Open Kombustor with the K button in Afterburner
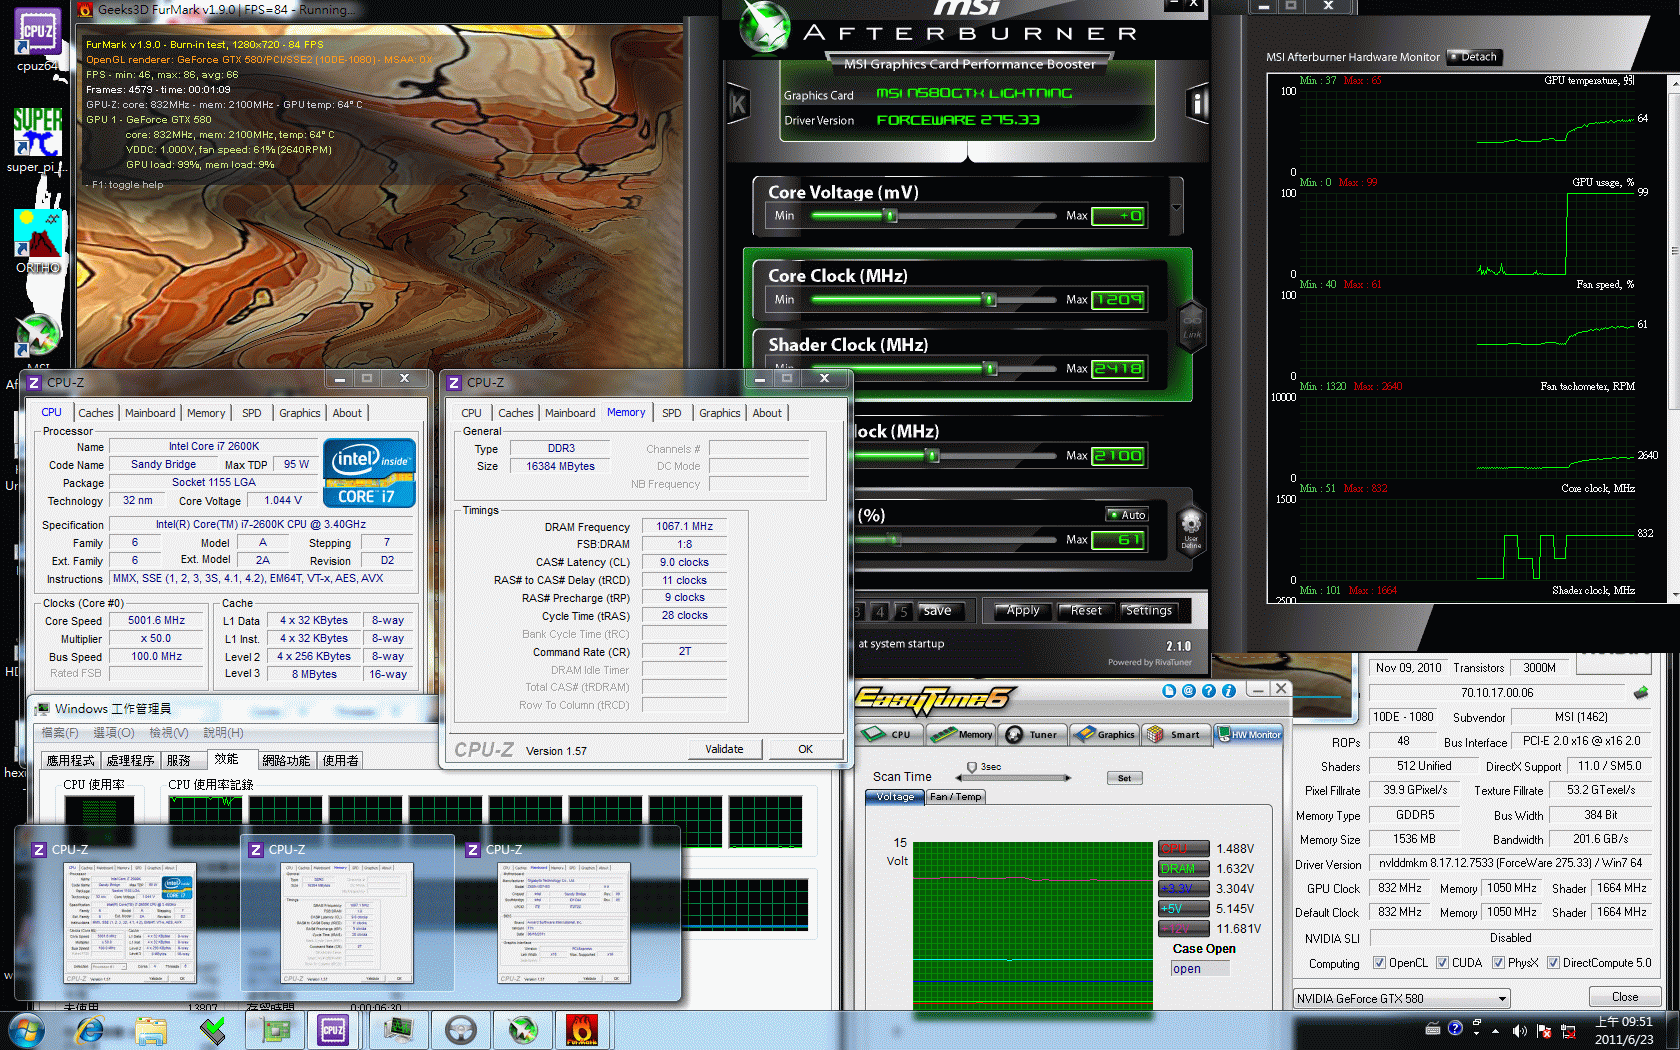Viewport: 1680px width, 1050px height. [738, 104]
